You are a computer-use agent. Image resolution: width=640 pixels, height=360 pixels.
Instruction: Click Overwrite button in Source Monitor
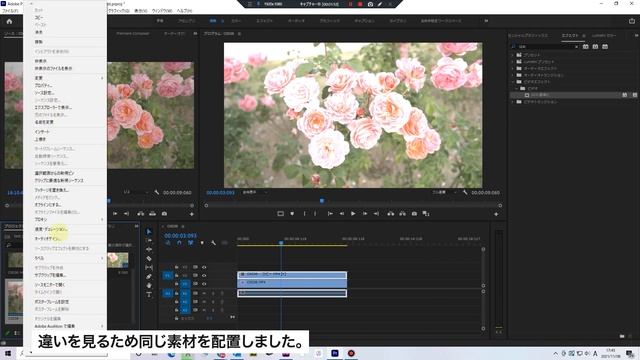tap(152, 213)
